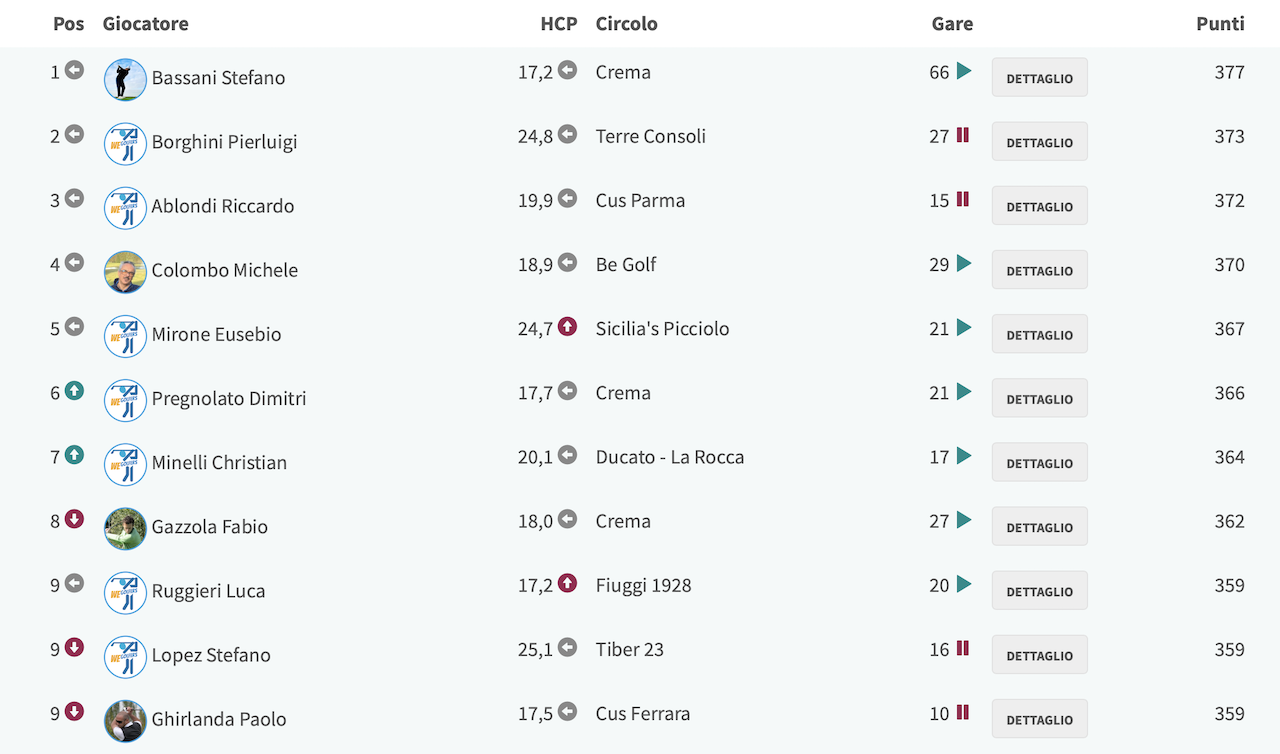The height and width of the screenshot is (754, 1280).
Task: Click the red down-arrow position icon beside Gazzola Fabio
Action: coord(74,519)
